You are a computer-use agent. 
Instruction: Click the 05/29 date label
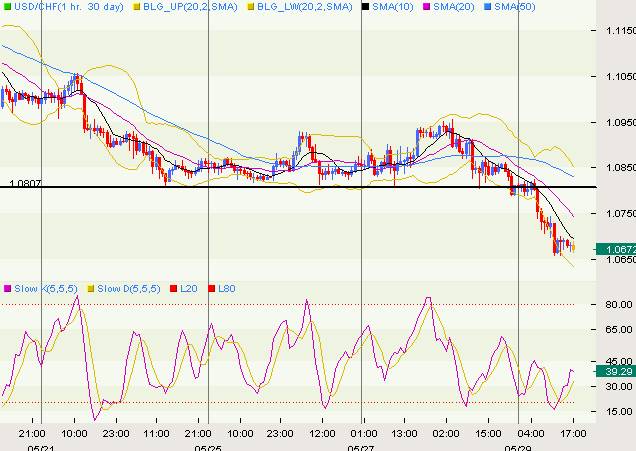tap(517, 448)
